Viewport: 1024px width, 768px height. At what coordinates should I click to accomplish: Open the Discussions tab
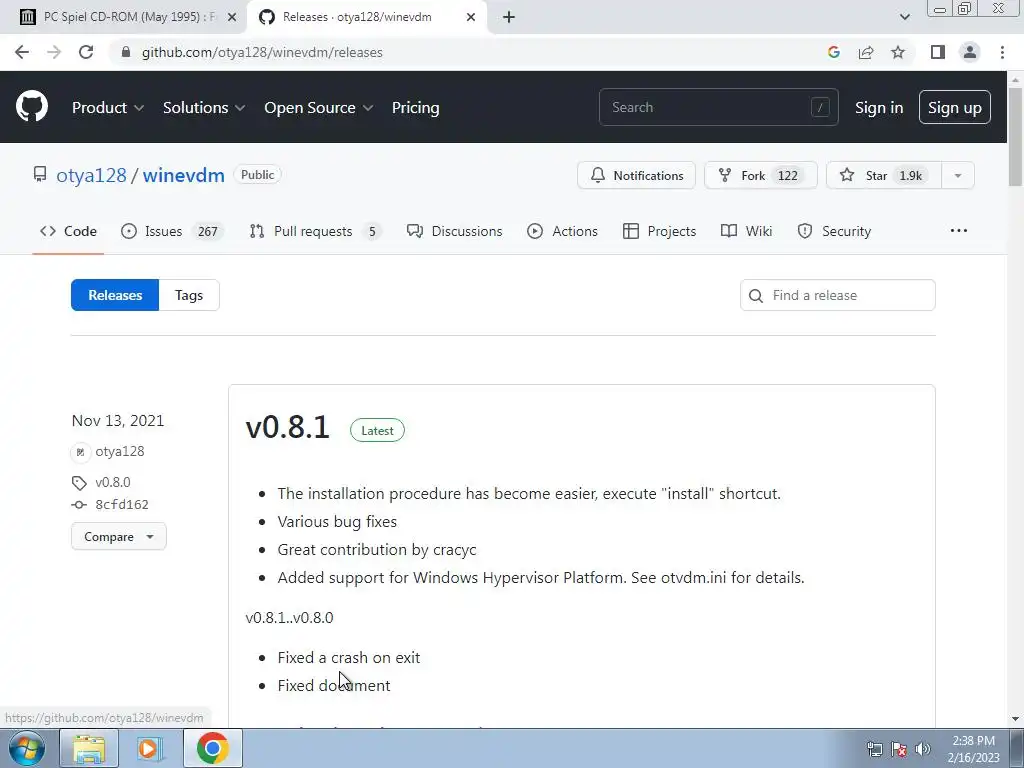click(455, 231)
